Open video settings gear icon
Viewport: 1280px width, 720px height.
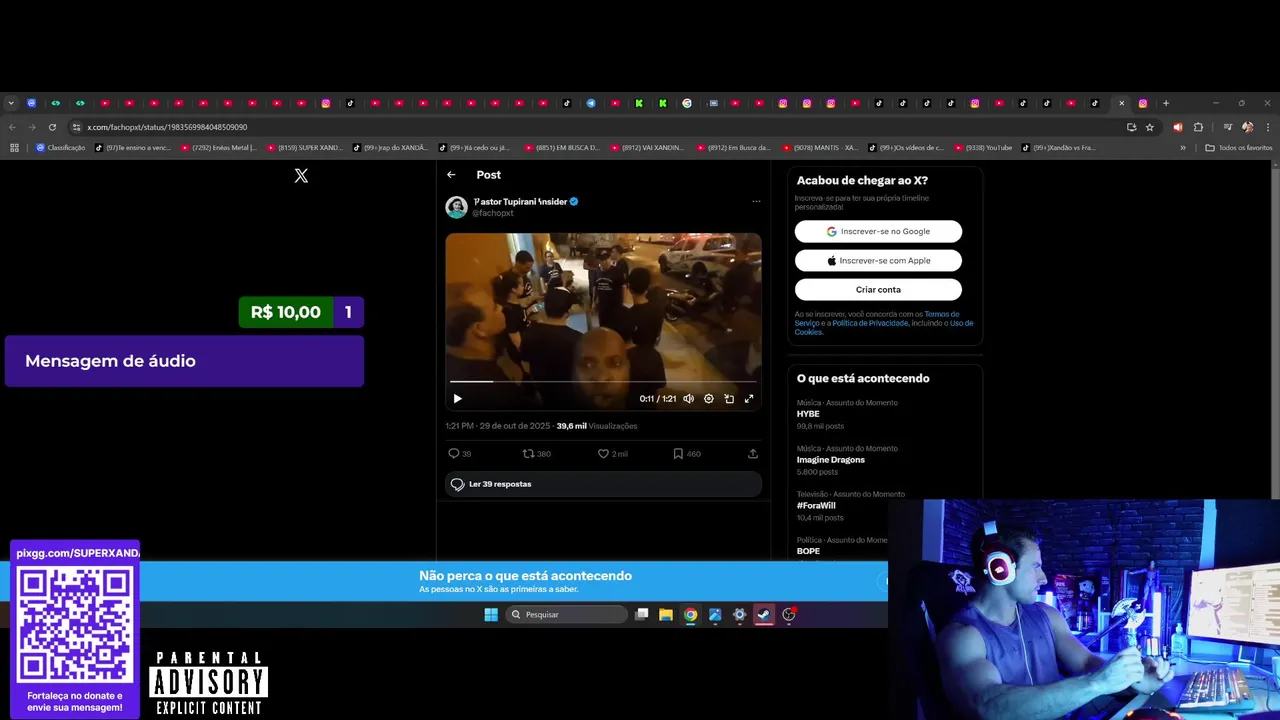708,398
